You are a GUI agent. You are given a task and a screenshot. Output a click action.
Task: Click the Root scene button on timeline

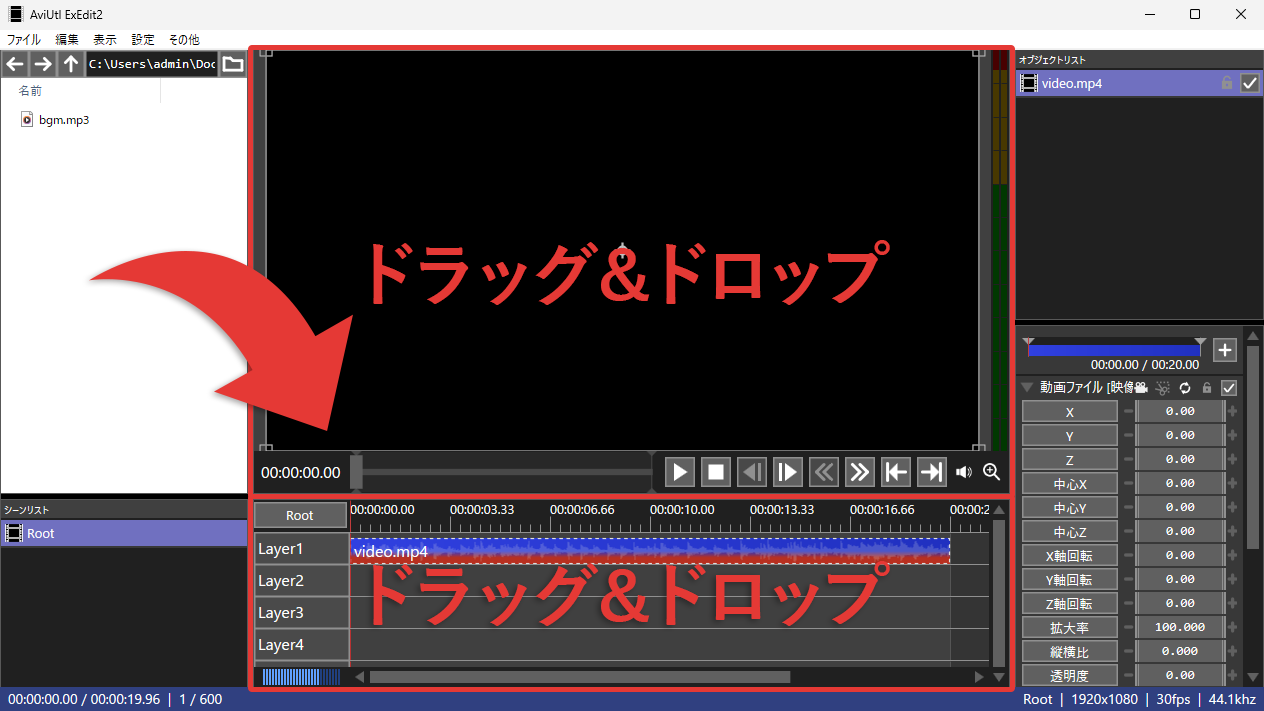pos(300,515)
